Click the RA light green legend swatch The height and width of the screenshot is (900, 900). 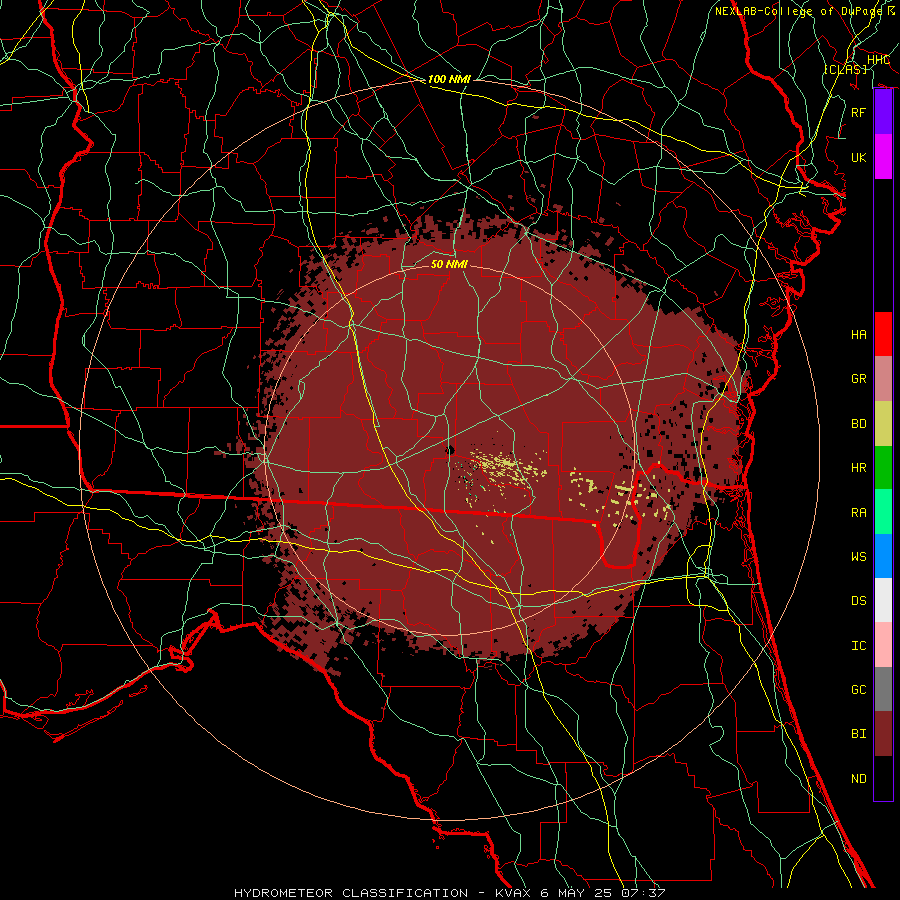883,512
